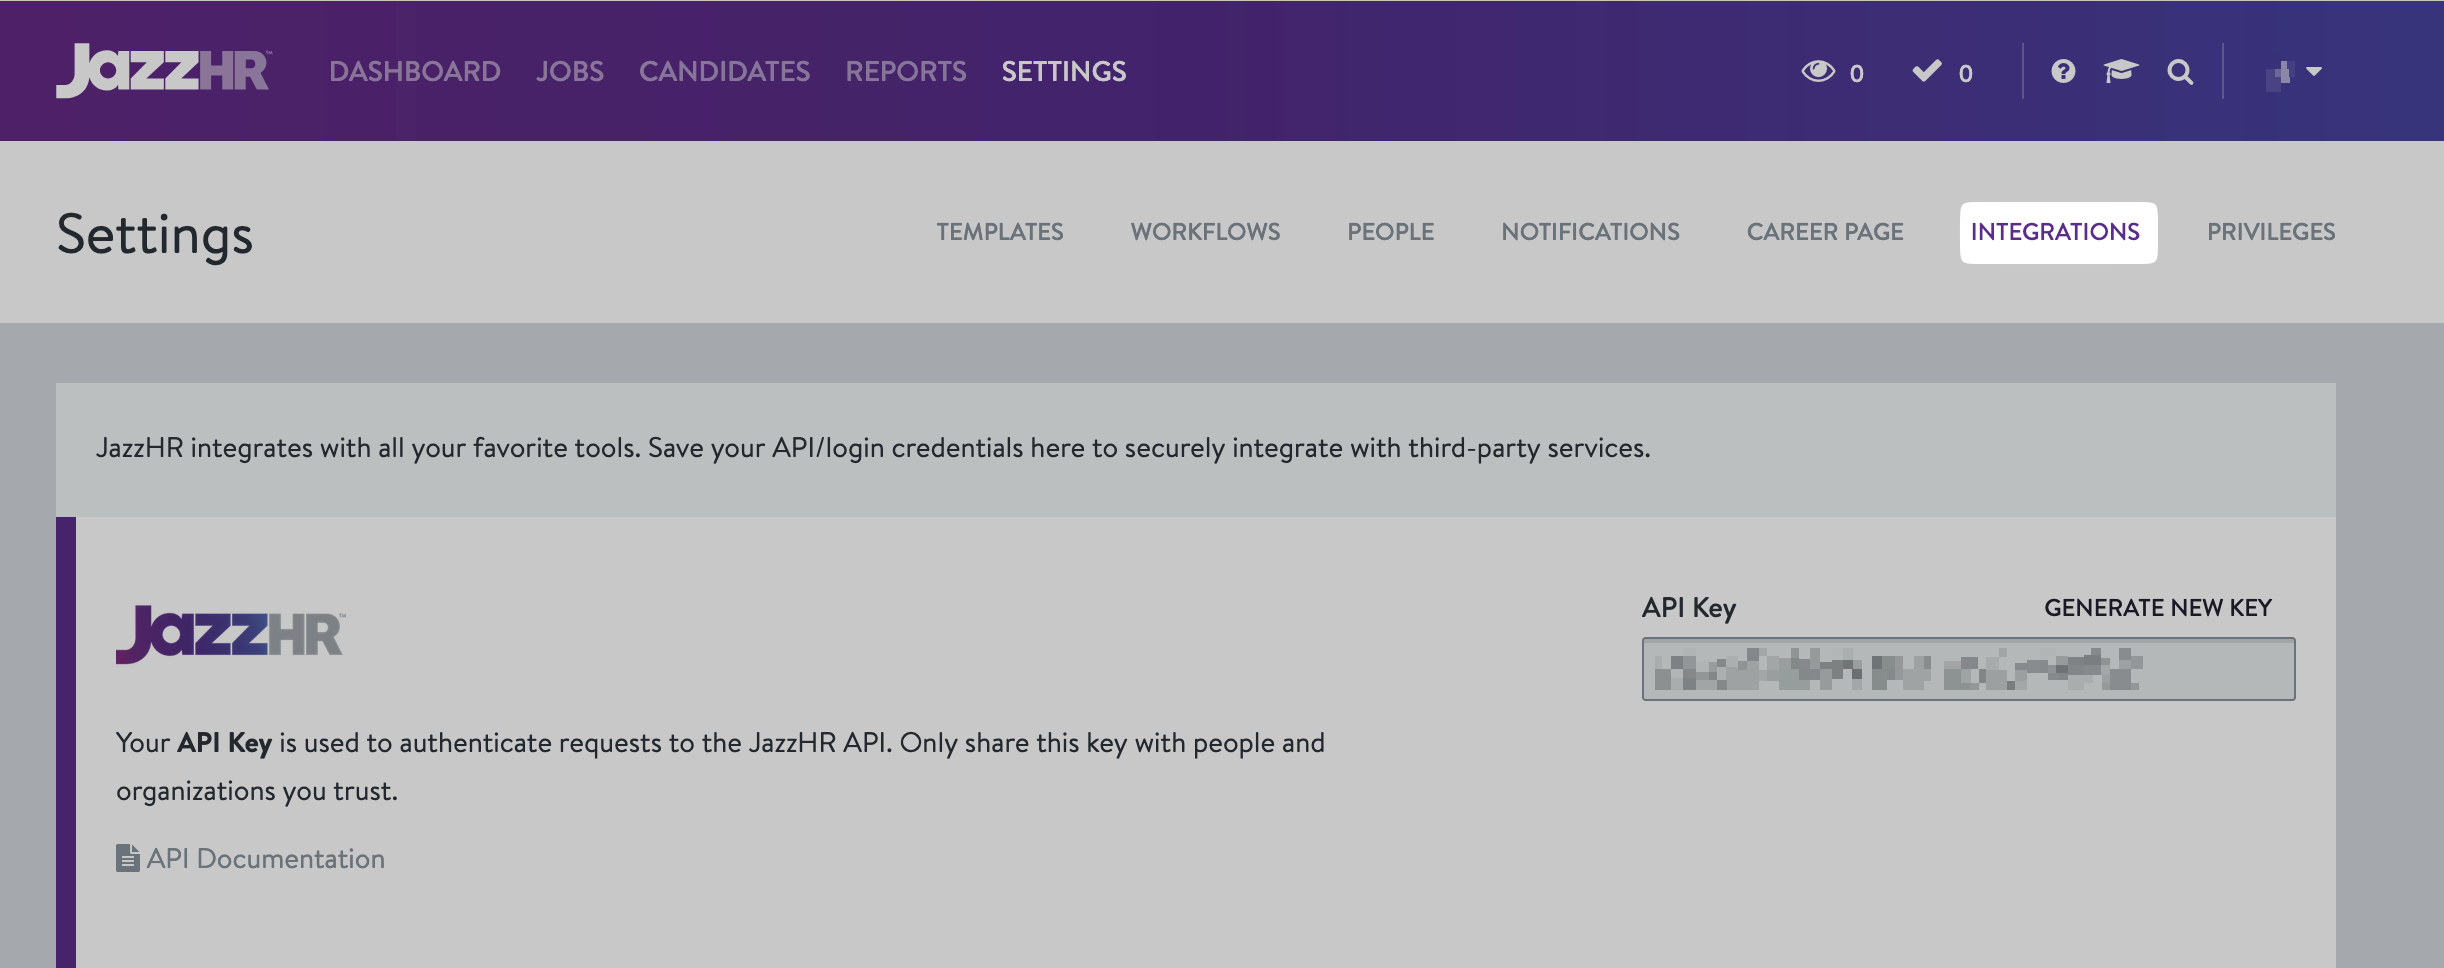Click Generate New Key

click(2157, 608)
